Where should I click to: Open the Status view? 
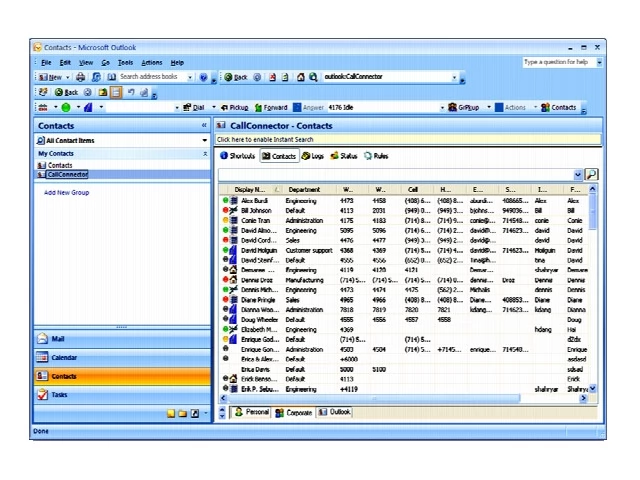[x=343, y=156]
